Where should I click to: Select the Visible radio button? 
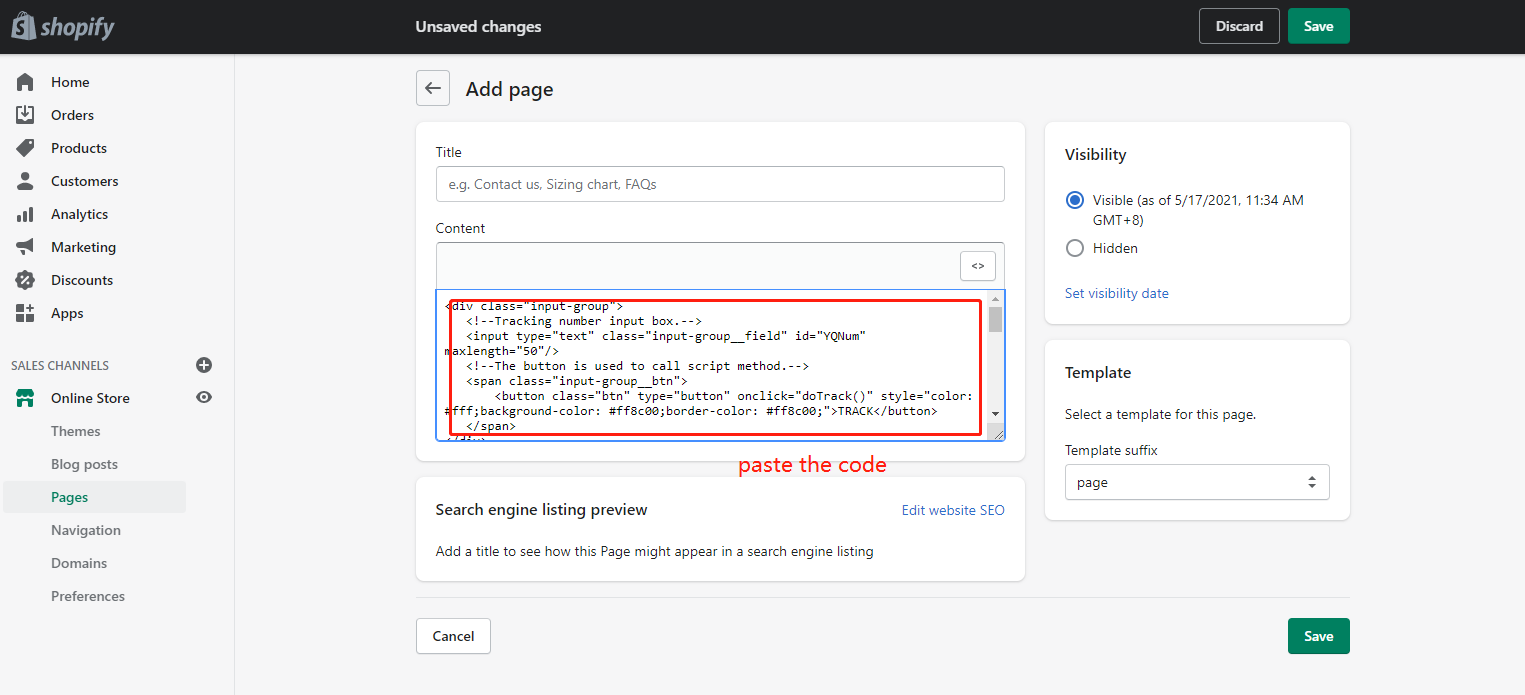[1075, 200]
